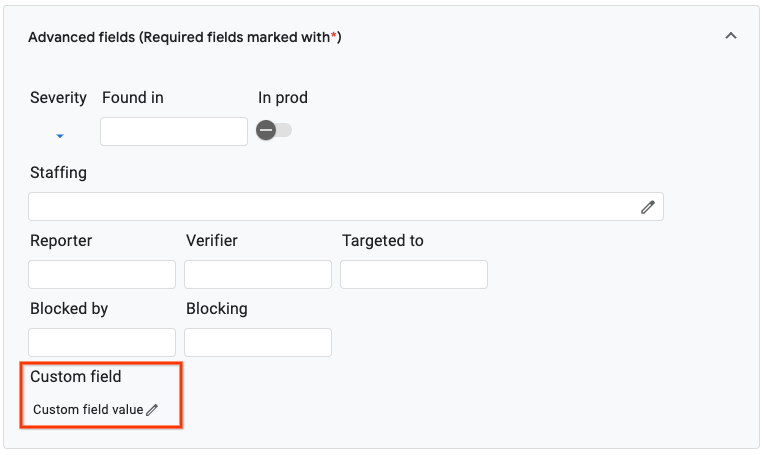The height and width of the screenshot is (455, 765).
Task: Click the Staffing edit pencil icon
Action: 648,207
